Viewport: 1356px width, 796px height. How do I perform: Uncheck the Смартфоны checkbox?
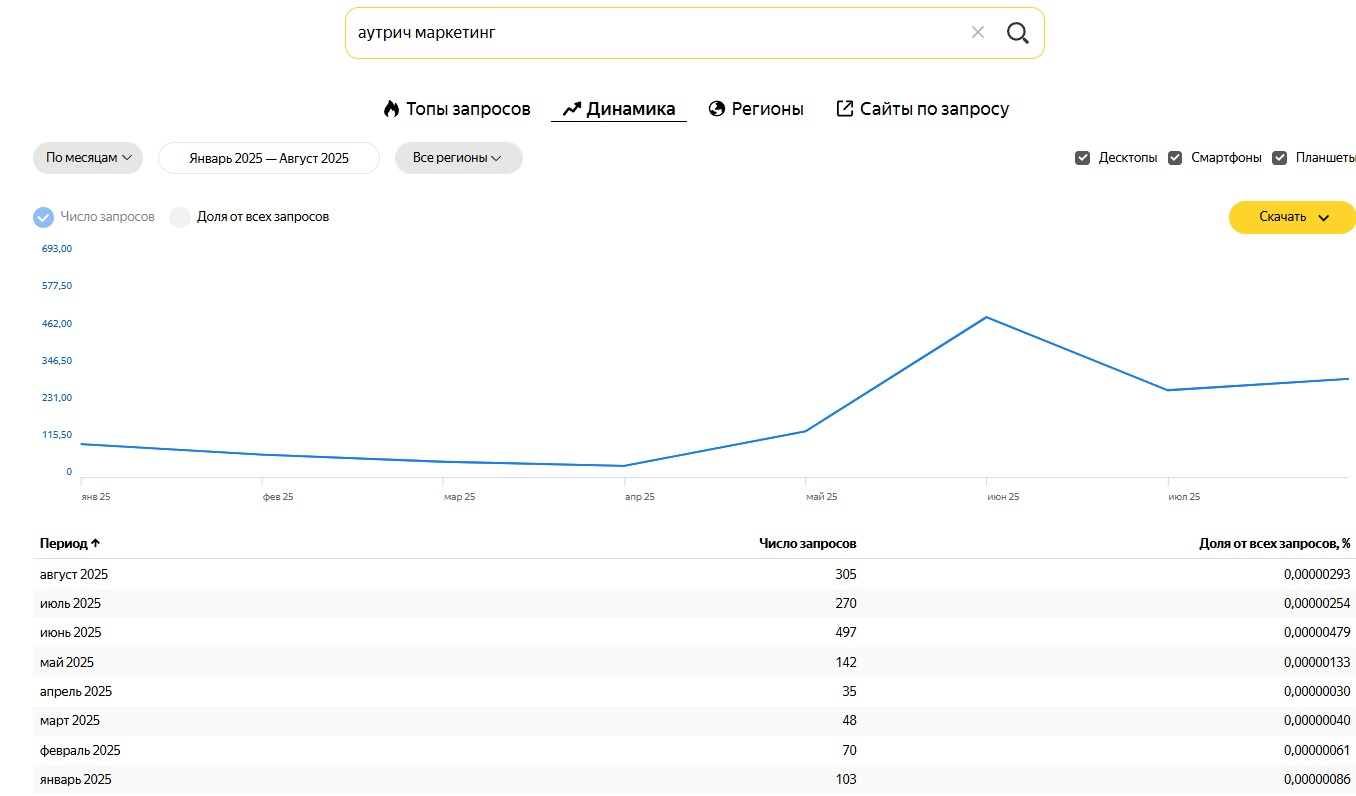click(1175, 158)
